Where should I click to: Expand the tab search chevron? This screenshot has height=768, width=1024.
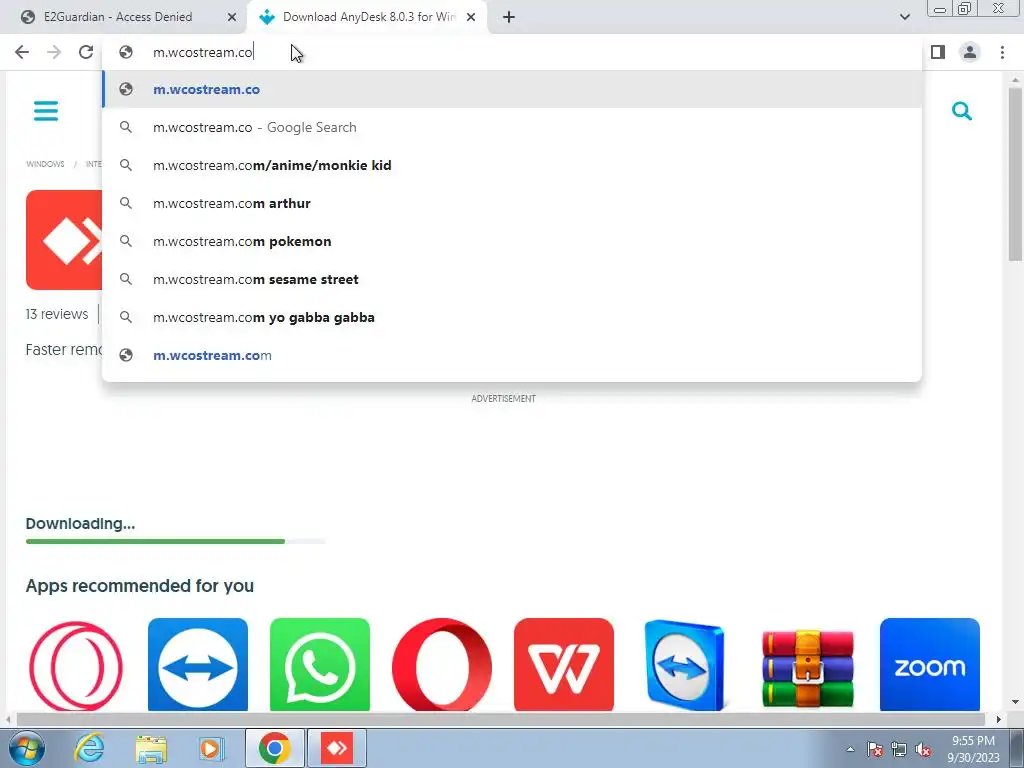[904, 17]
